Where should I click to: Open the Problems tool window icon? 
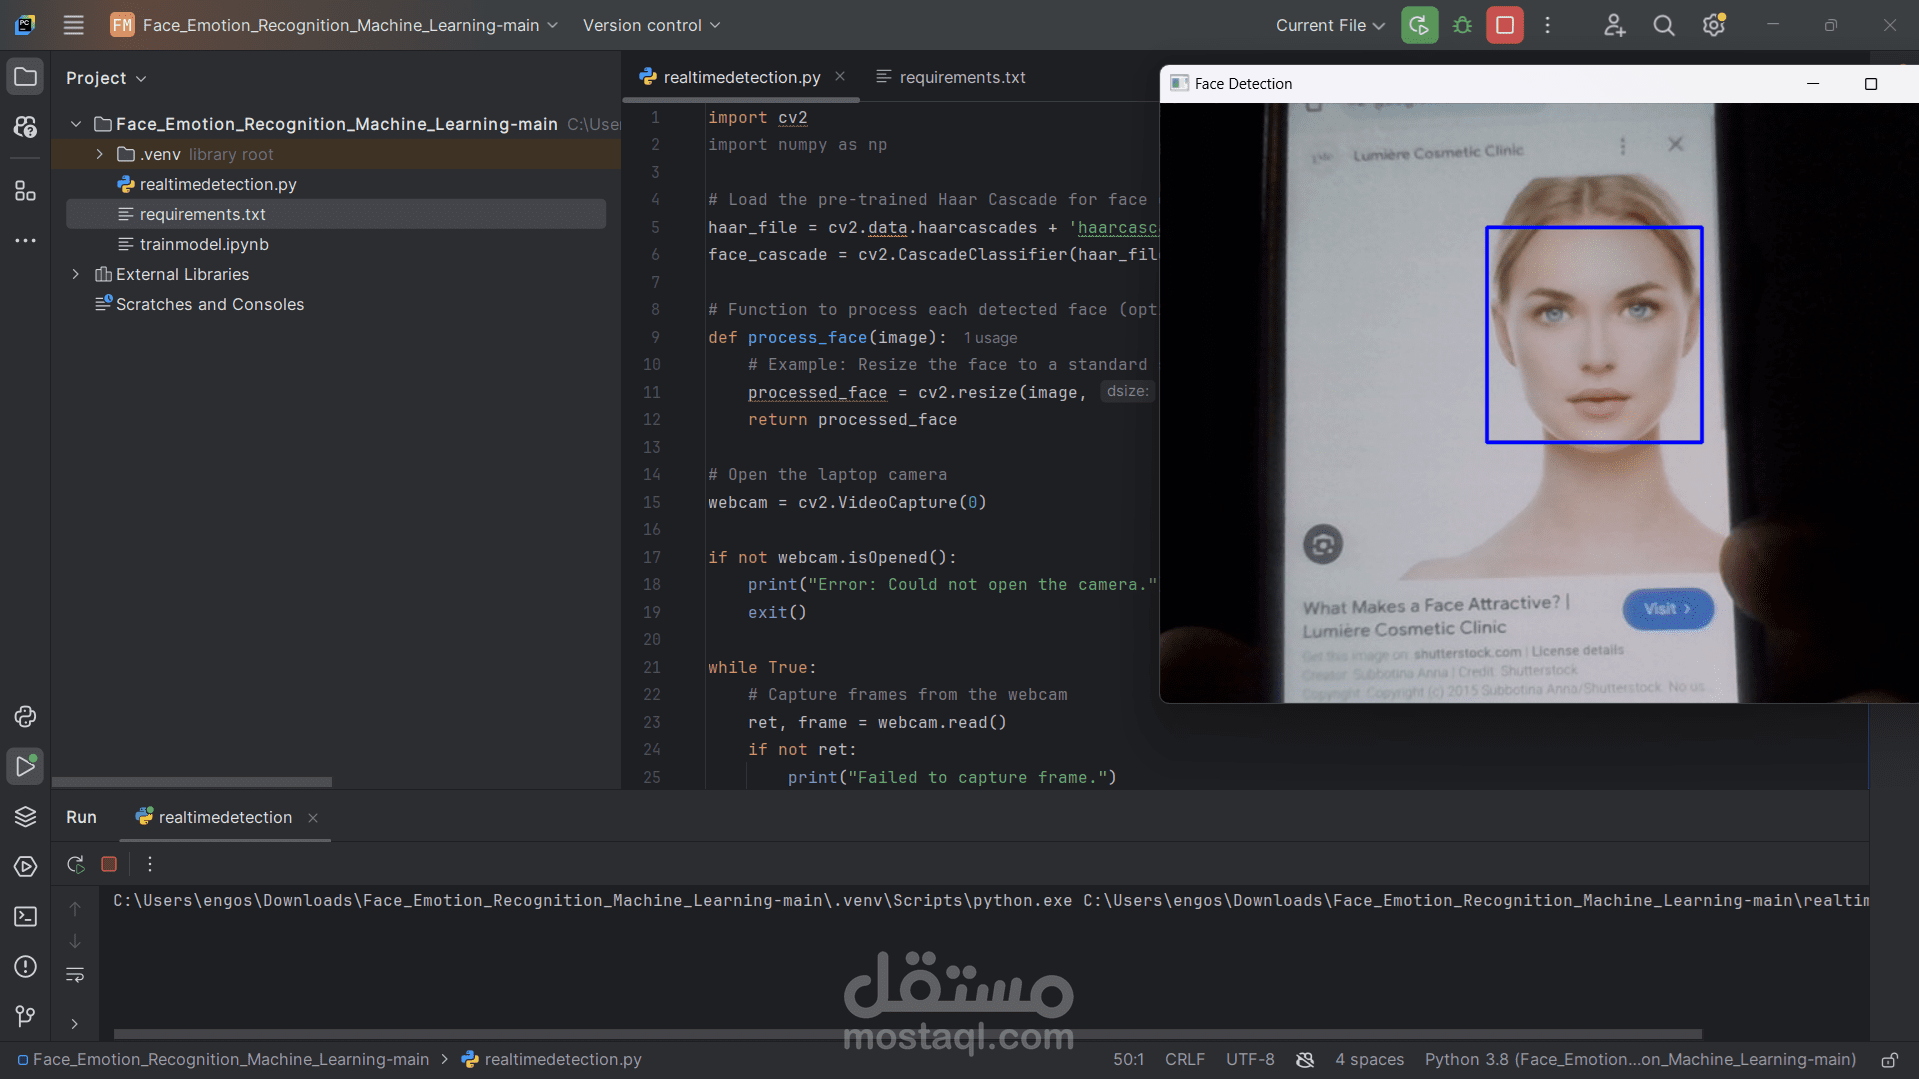[x=25, y=966]
